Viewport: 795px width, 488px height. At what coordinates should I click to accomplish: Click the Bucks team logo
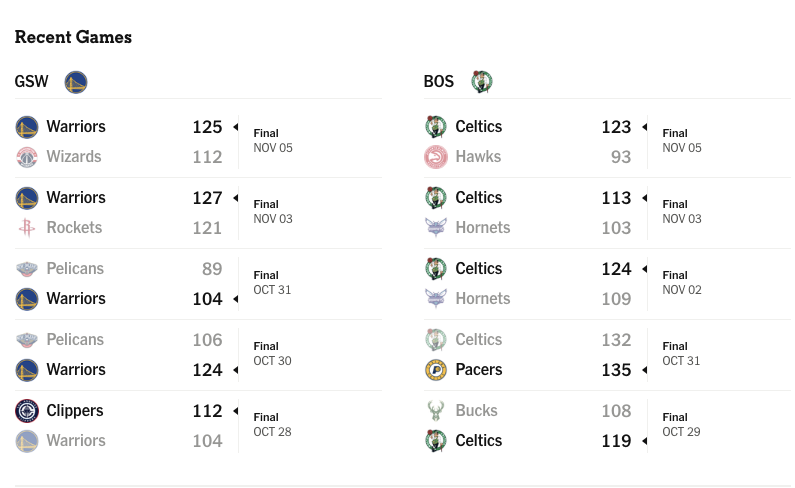point(436,410)
